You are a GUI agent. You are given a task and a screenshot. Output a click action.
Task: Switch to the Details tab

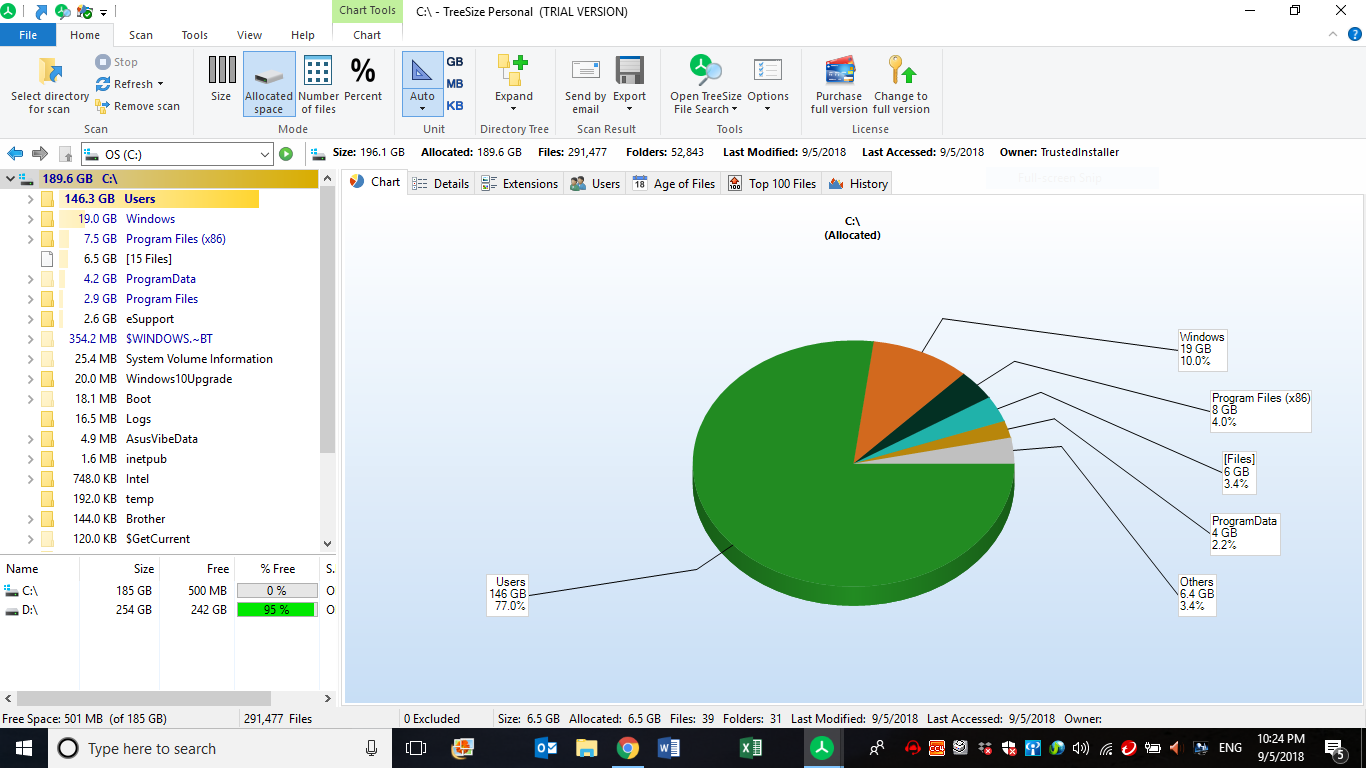point(441,183)
